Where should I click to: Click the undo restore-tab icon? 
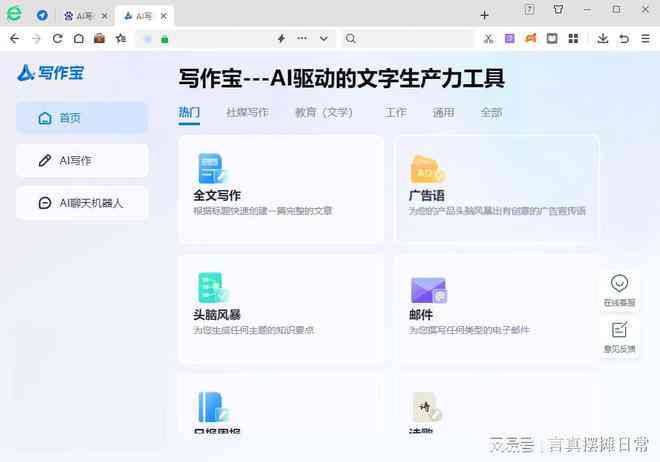[x=624, y=39]
